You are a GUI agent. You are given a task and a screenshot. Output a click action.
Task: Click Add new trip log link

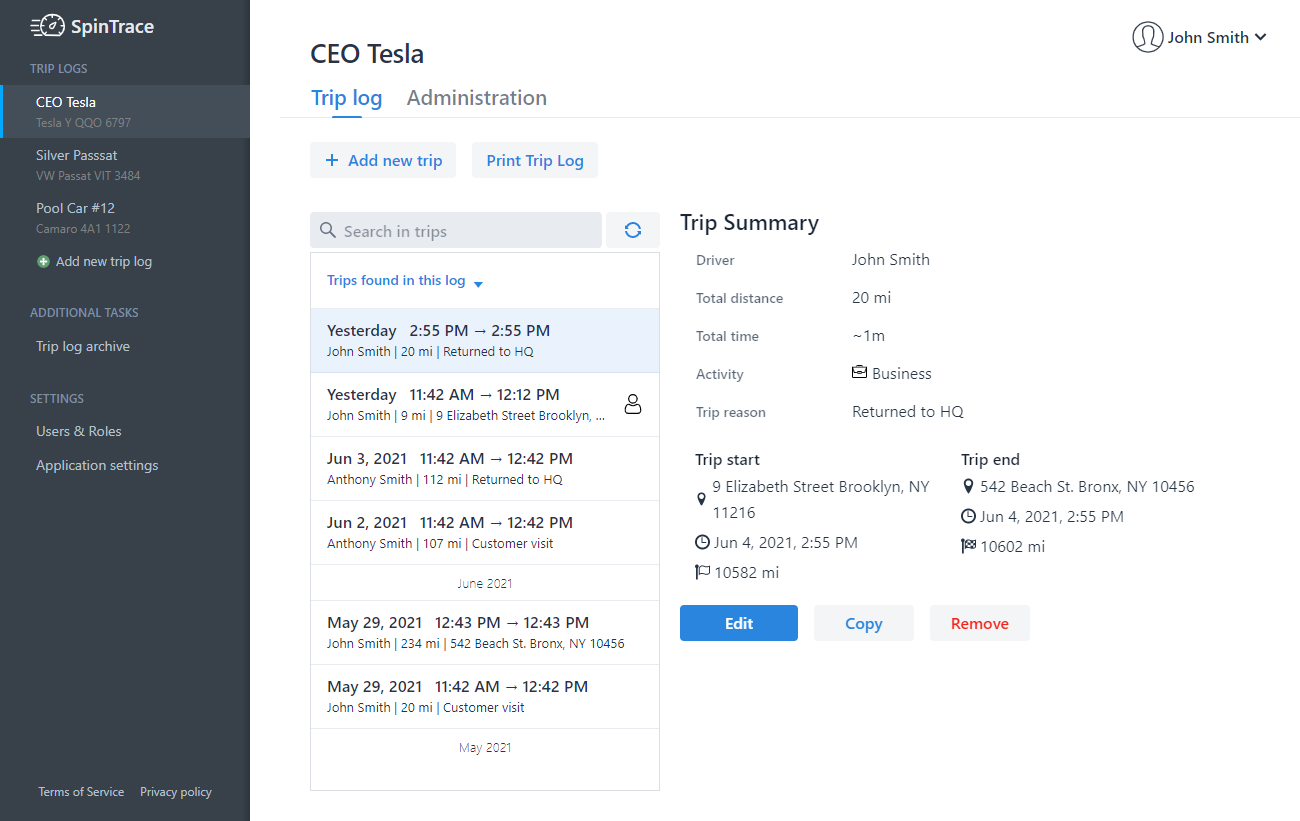pyautogui.click(x=104, y=262)
